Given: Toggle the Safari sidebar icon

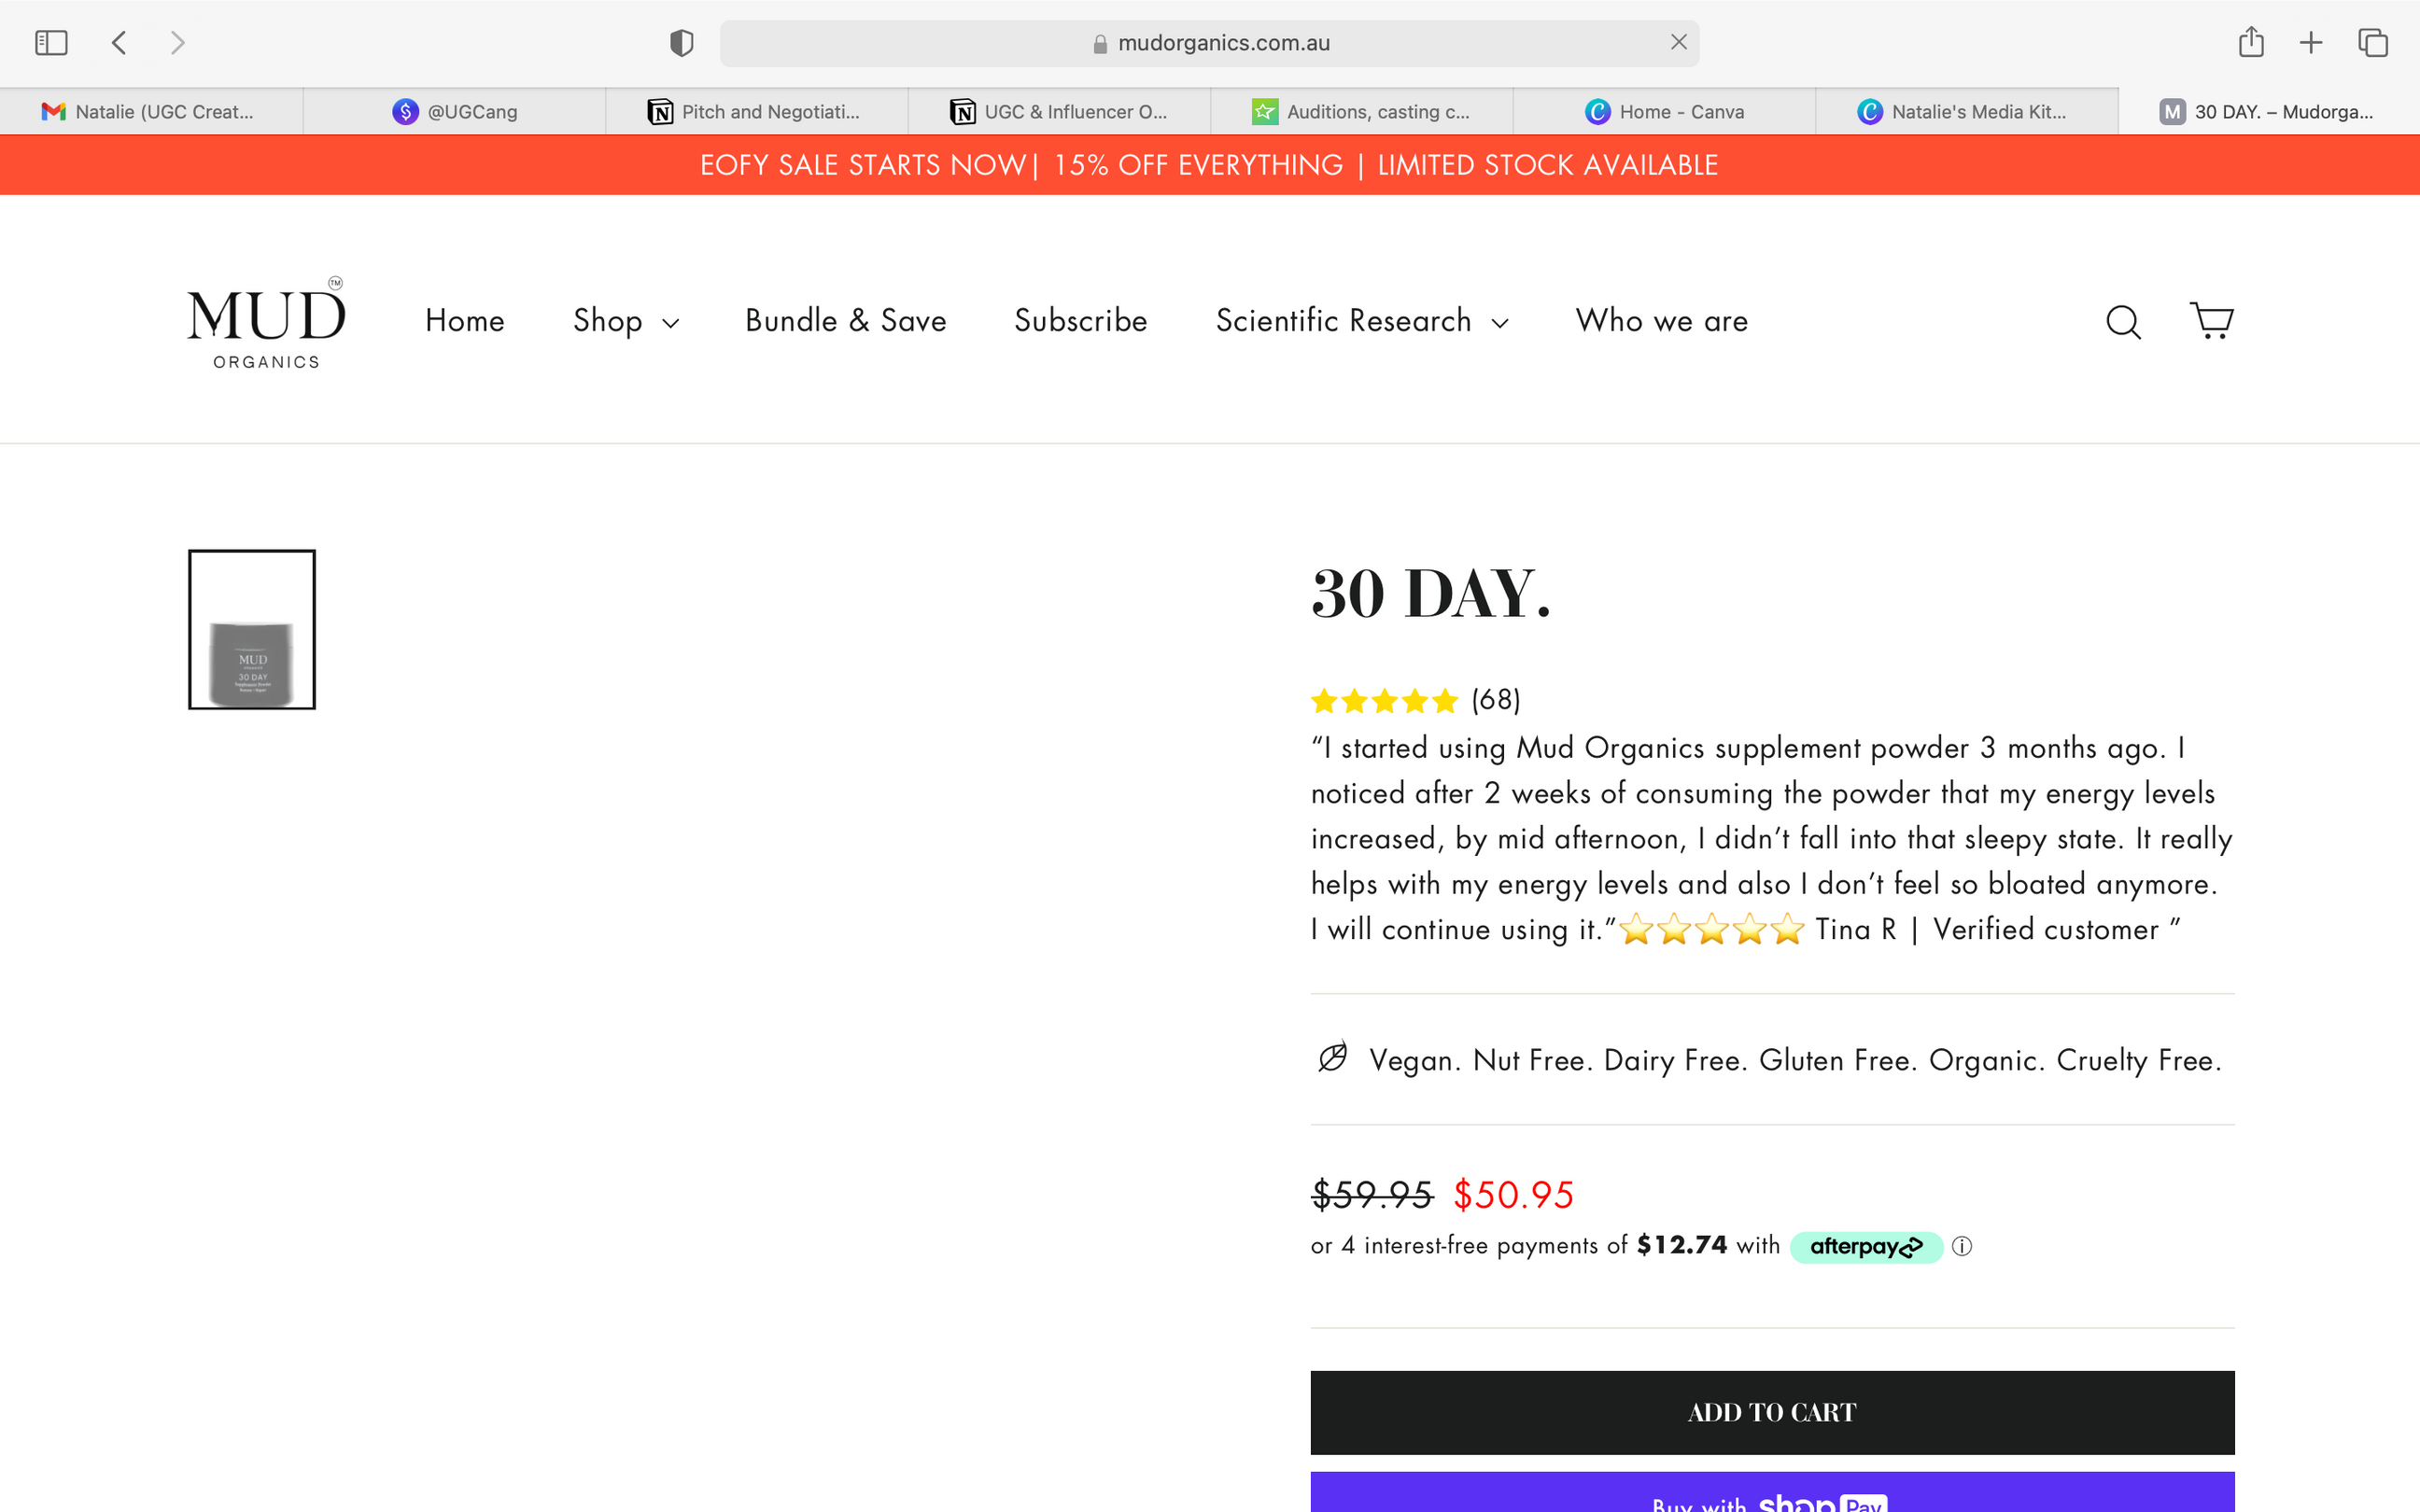Looking at the screenshot, I should point(51,43).
